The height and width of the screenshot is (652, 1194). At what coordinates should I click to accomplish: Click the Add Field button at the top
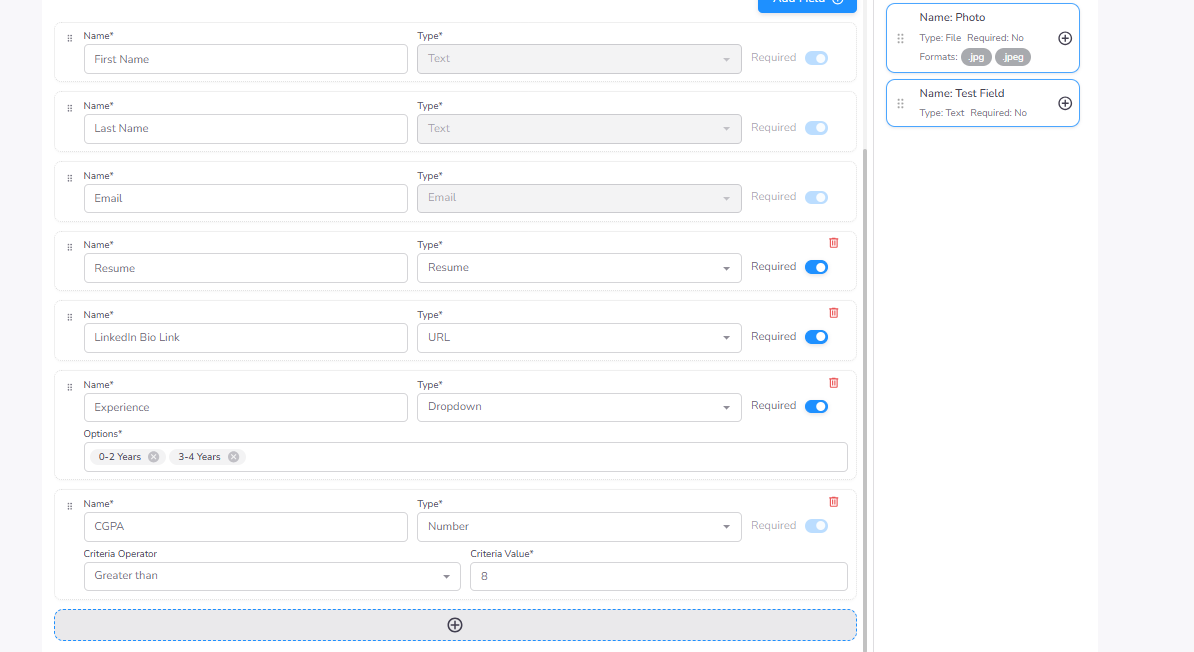click(806, 2)
